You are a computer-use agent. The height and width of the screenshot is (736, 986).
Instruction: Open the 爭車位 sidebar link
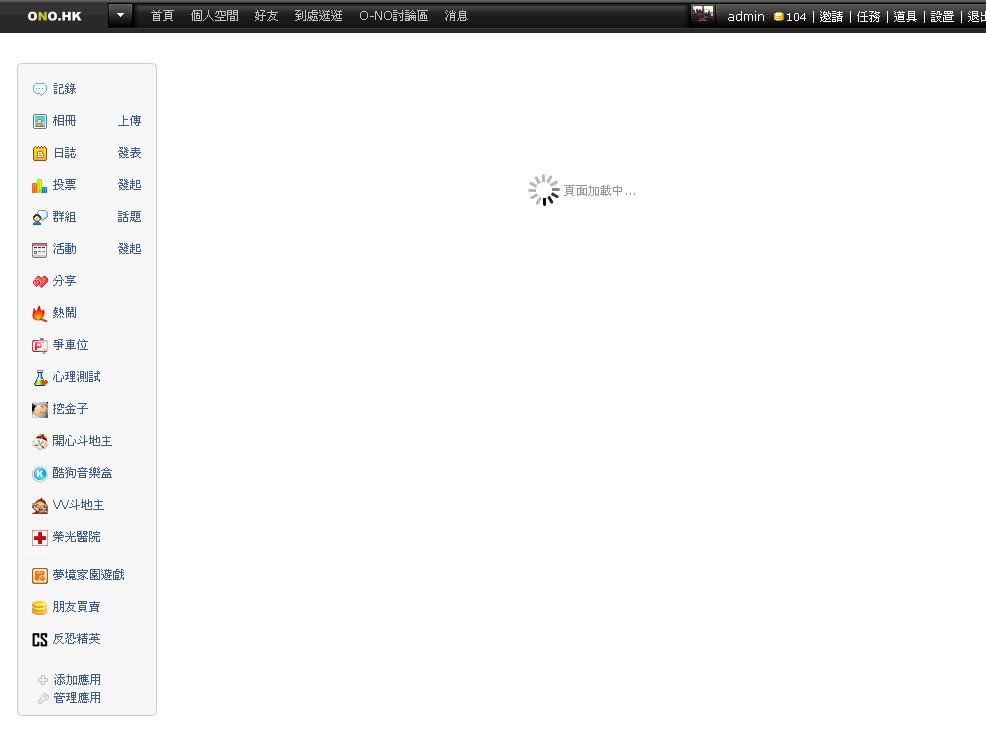point(70,345)
